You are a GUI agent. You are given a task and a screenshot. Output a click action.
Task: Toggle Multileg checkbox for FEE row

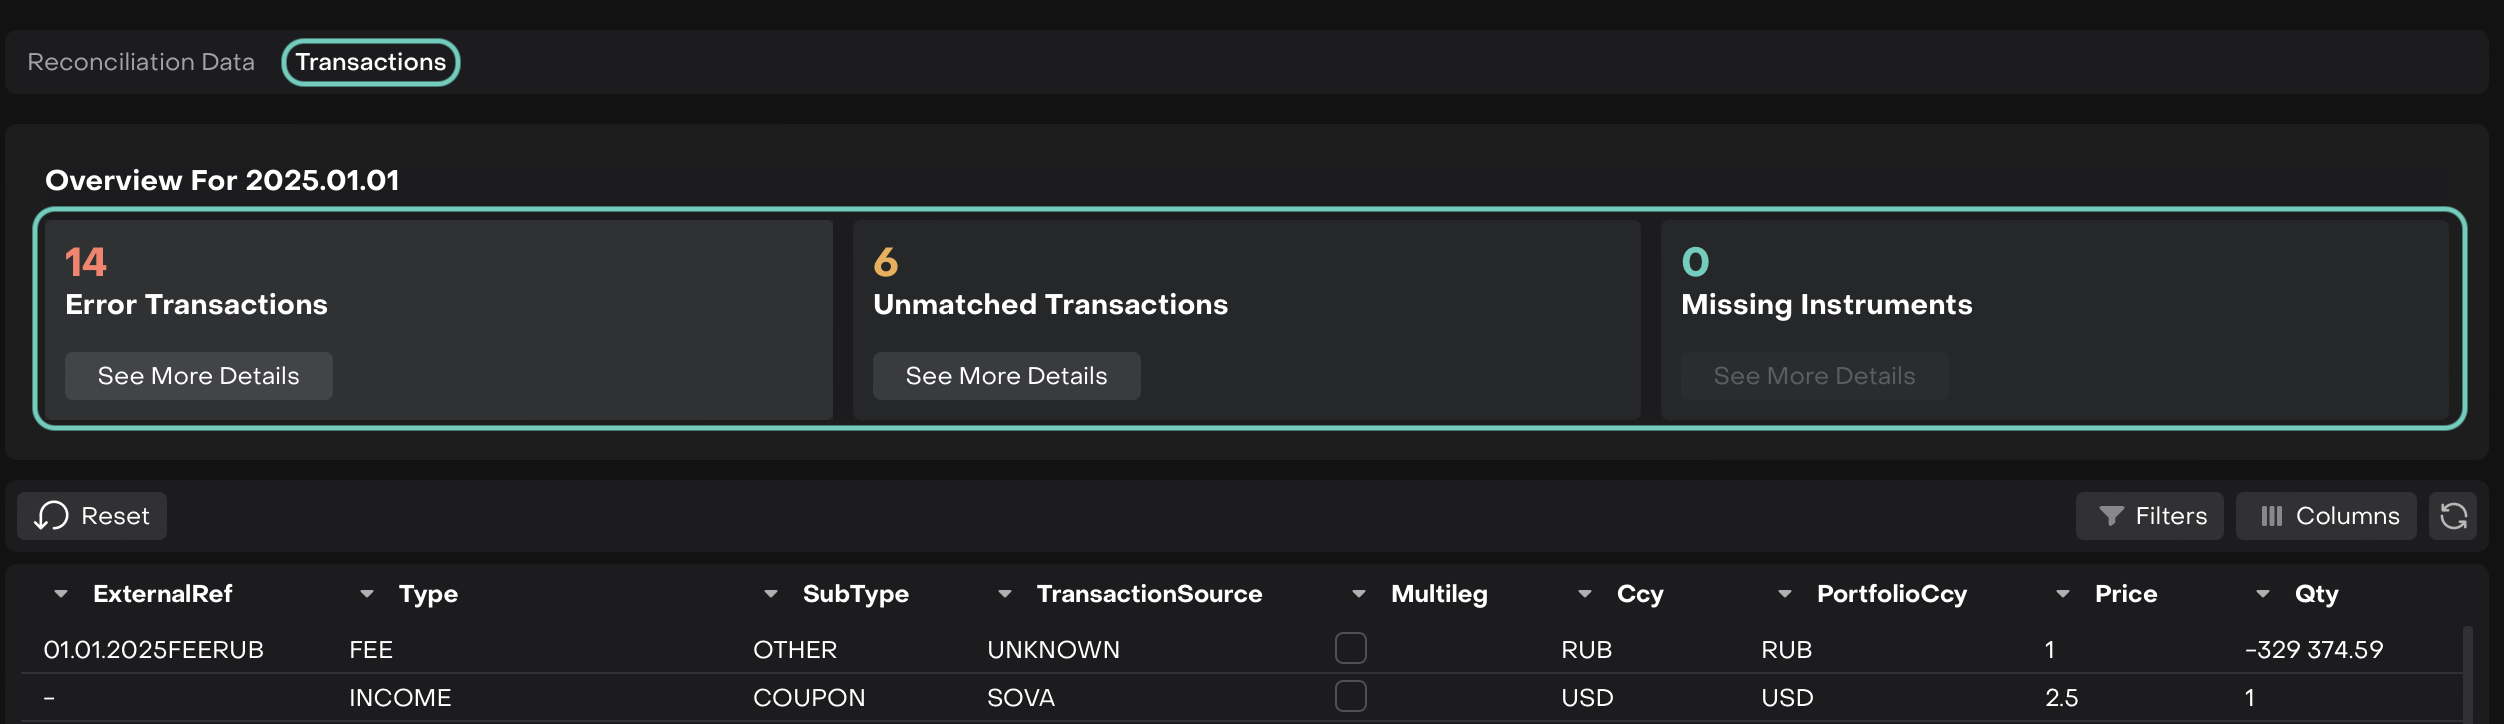pos(1350,648)
